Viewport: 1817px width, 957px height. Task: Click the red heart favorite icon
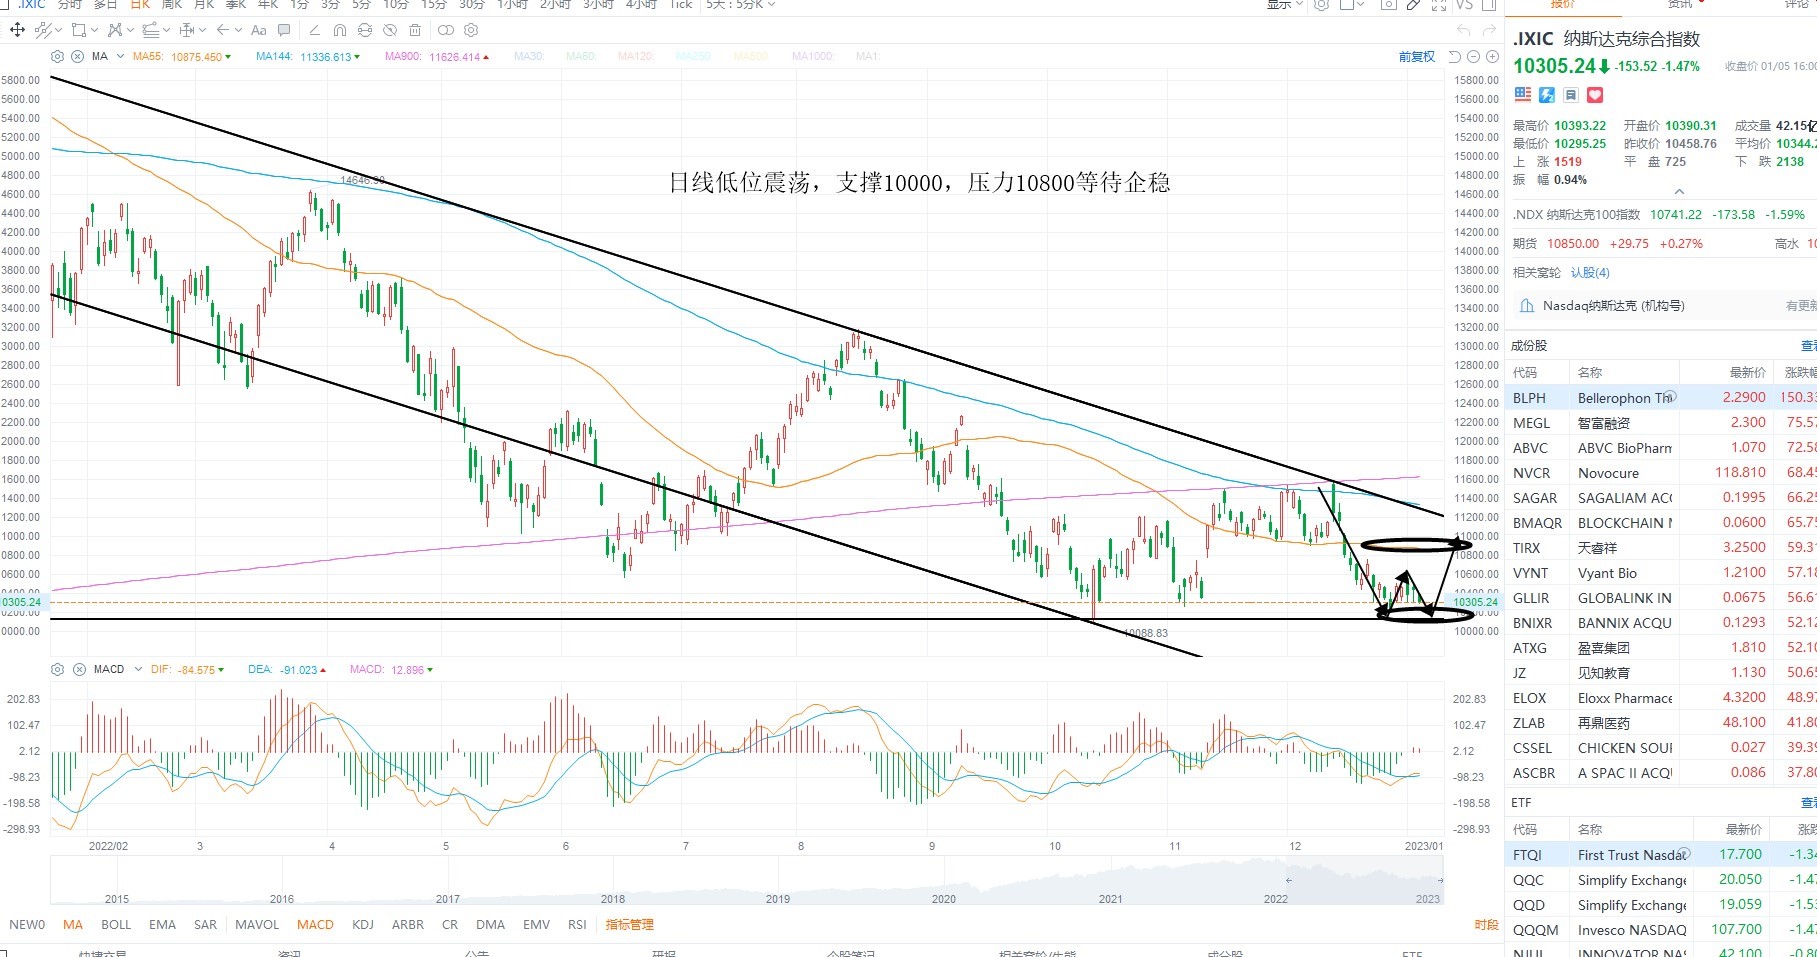(1595, 95)
